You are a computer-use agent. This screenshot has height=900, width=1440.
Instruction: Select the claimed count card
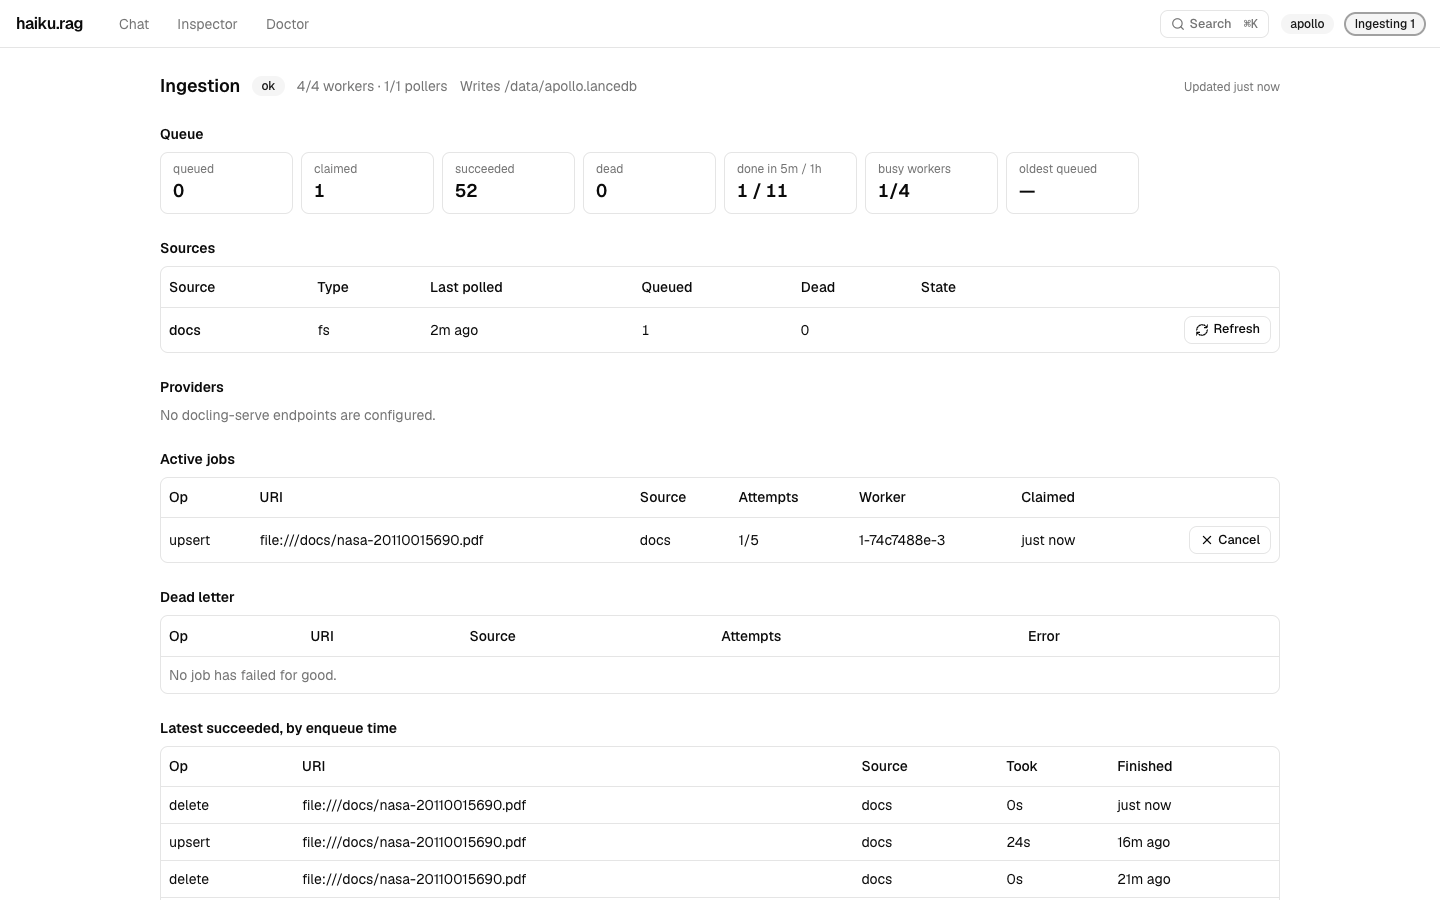(367, 183)
